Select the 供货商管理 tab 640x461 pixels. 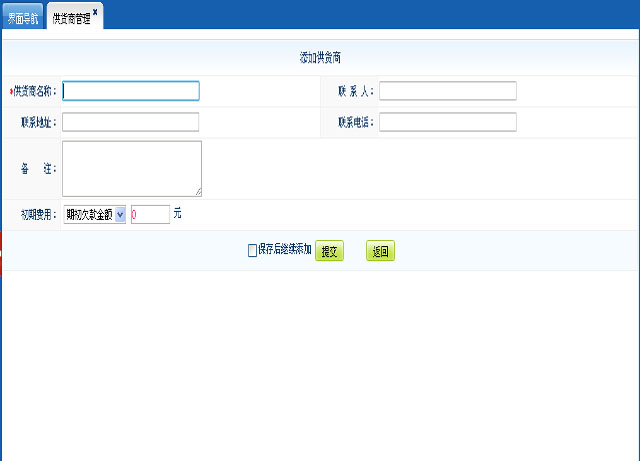point(71,19)
